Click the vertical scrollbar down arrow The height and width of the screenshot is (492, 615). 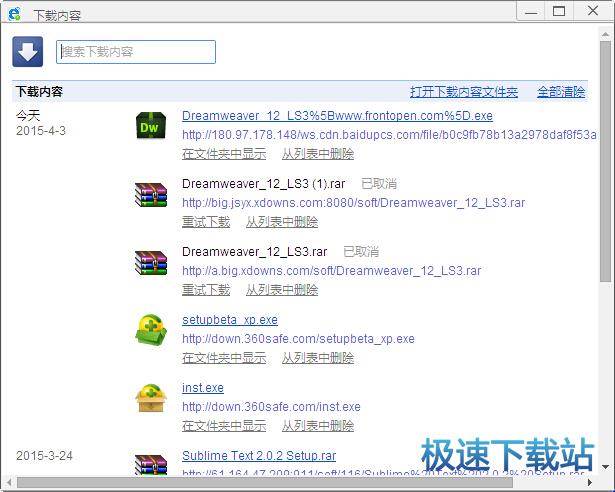605,466
